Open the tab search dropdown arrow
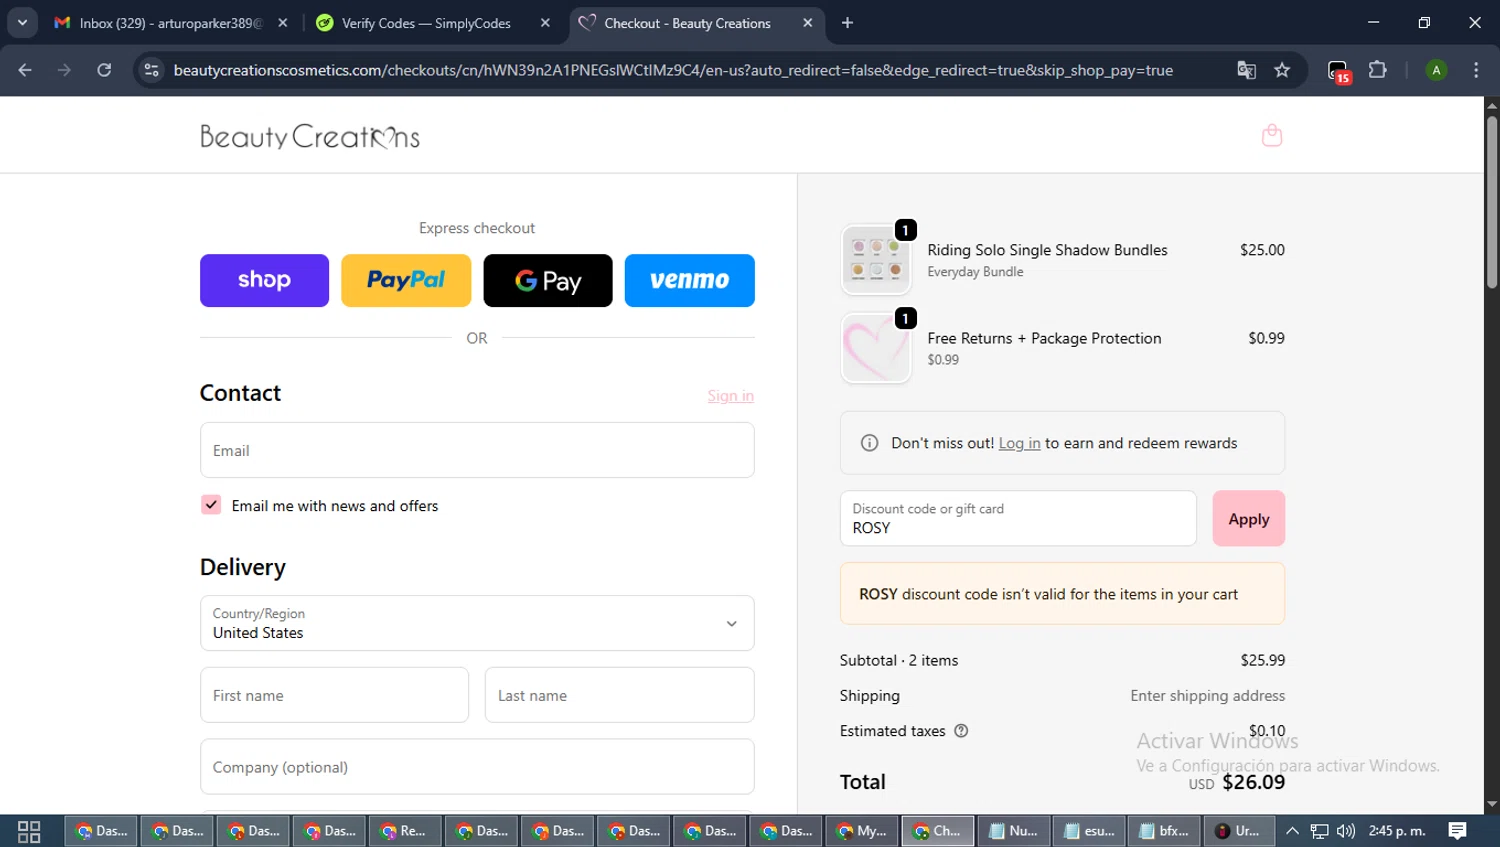Image resolution: width=1500 pixels, height=847 pixels. (x=22, y=22)
